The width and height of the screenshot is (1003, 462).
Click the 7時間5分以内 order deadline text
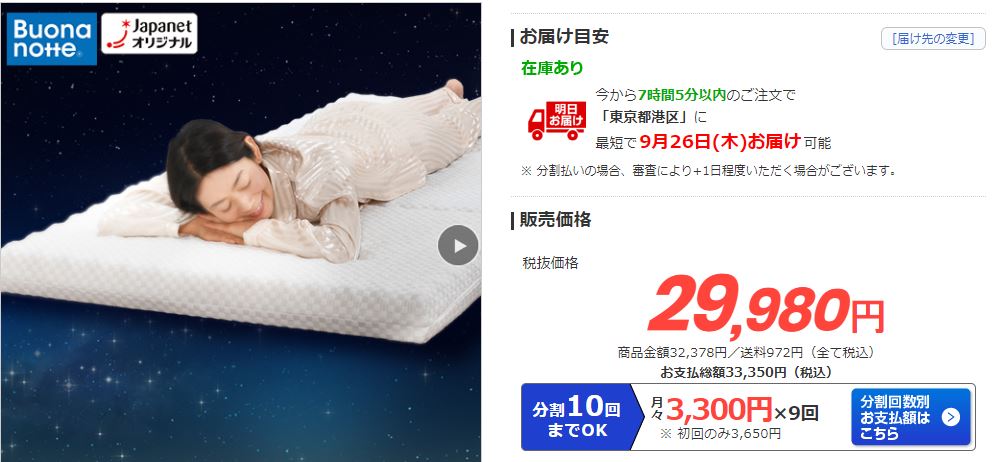(x=682, y=95)
